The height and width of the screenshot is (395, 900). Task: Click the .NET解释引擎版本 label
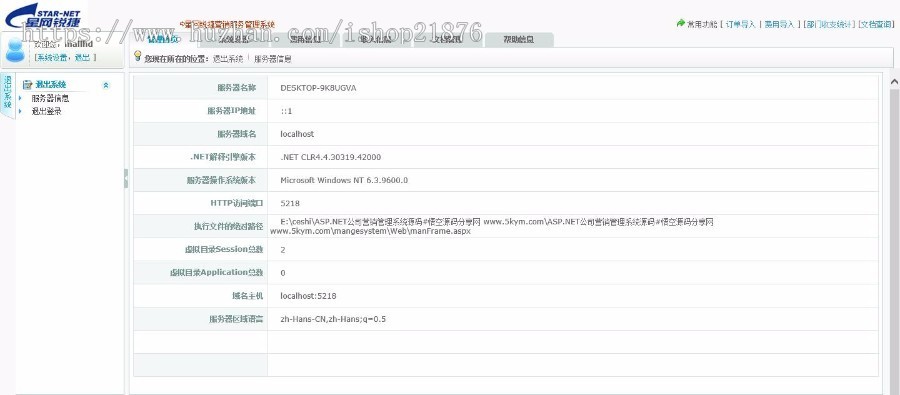click(223, 157)
